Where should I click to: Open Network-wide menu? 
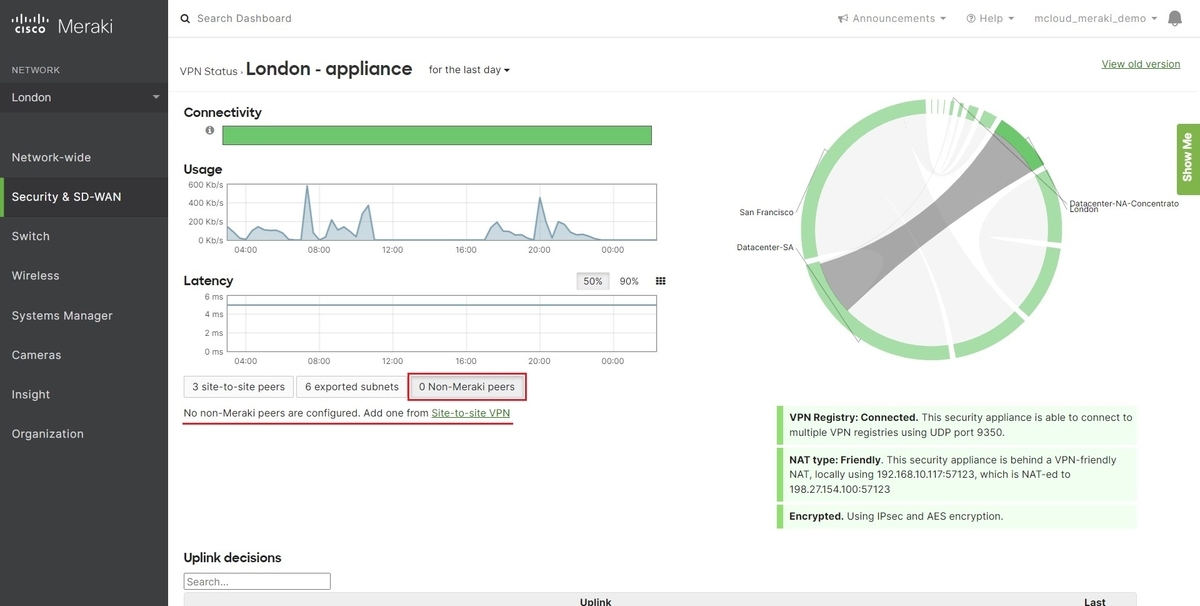point(84,157)
